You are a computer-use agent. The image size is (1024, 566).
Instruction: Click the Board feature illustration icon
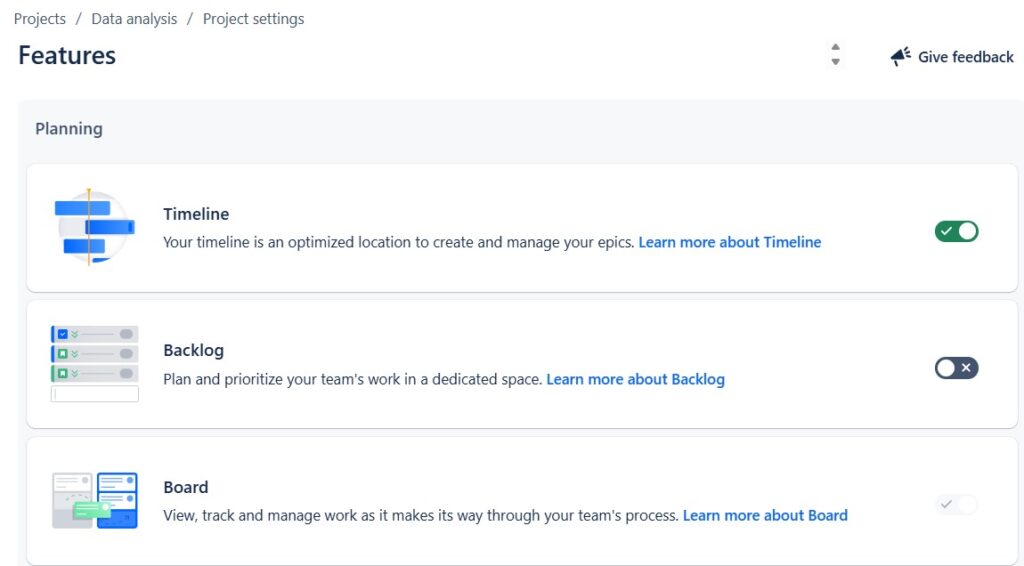coord(94,501)
